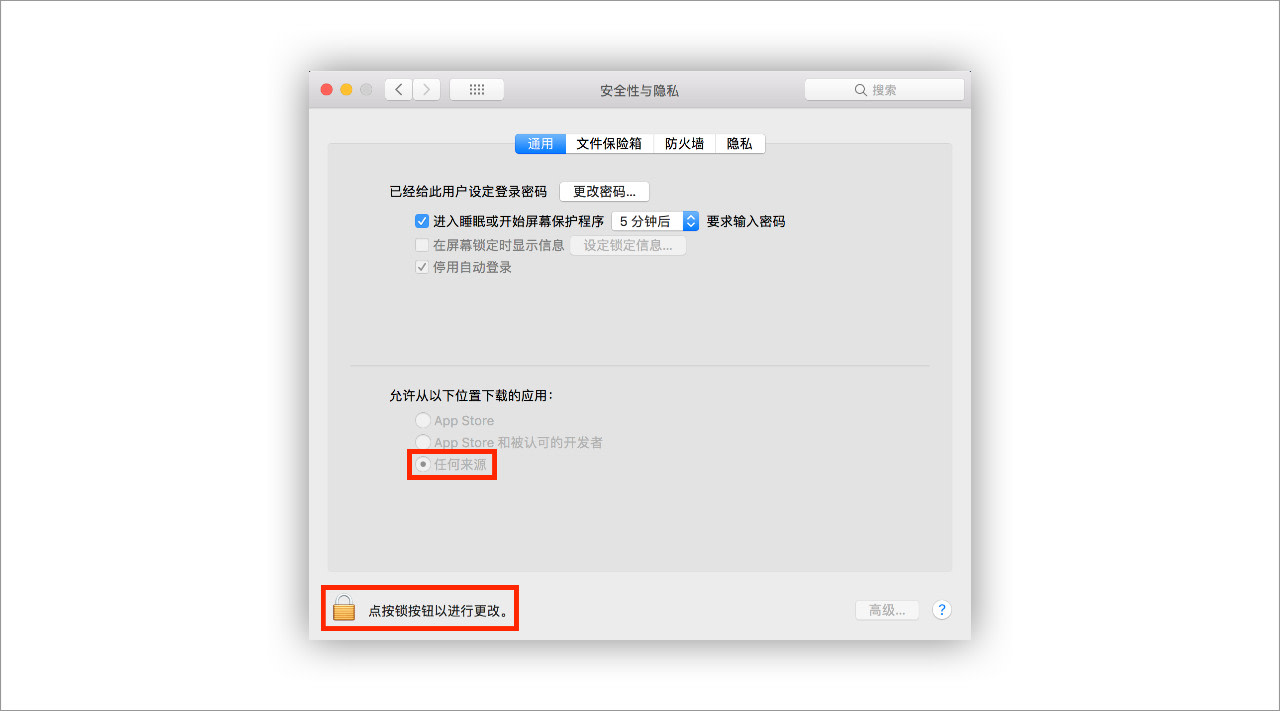This screenshot has height=711, width=1280.
Task: Click the red close window button
Action: [x=326, y=89]
